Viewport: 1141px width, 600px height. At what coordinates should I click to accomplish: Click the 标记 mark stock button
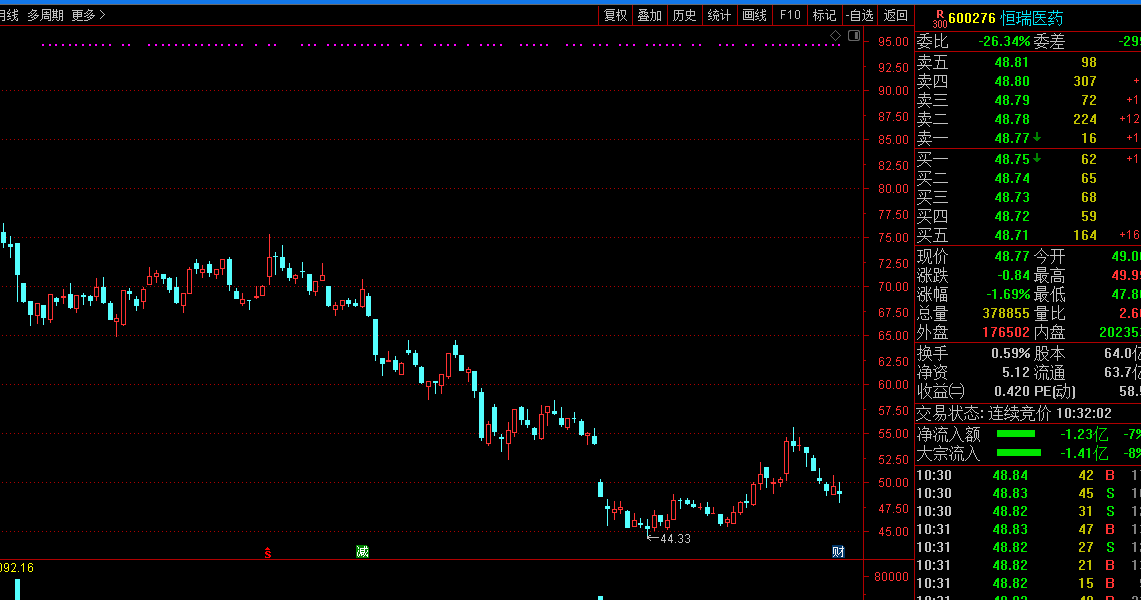(824, 15)
